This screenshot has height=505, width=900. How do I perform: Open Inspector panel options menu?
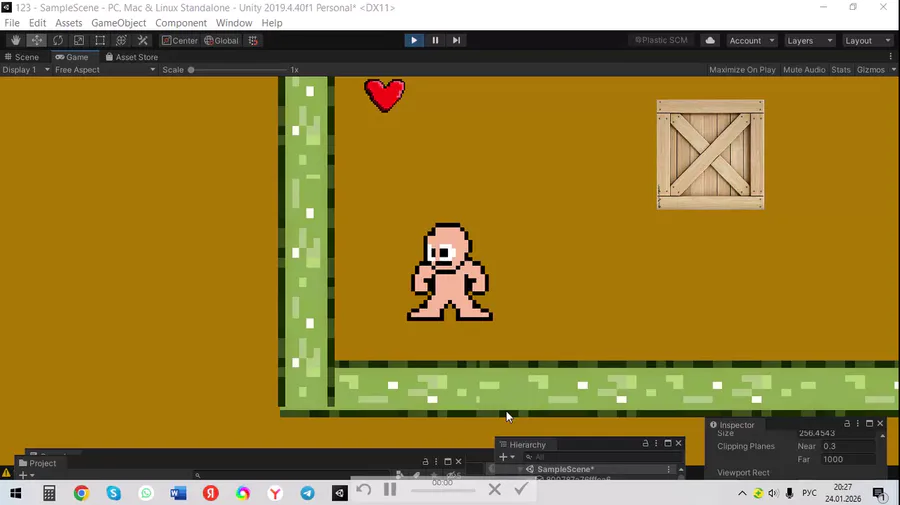858,424
